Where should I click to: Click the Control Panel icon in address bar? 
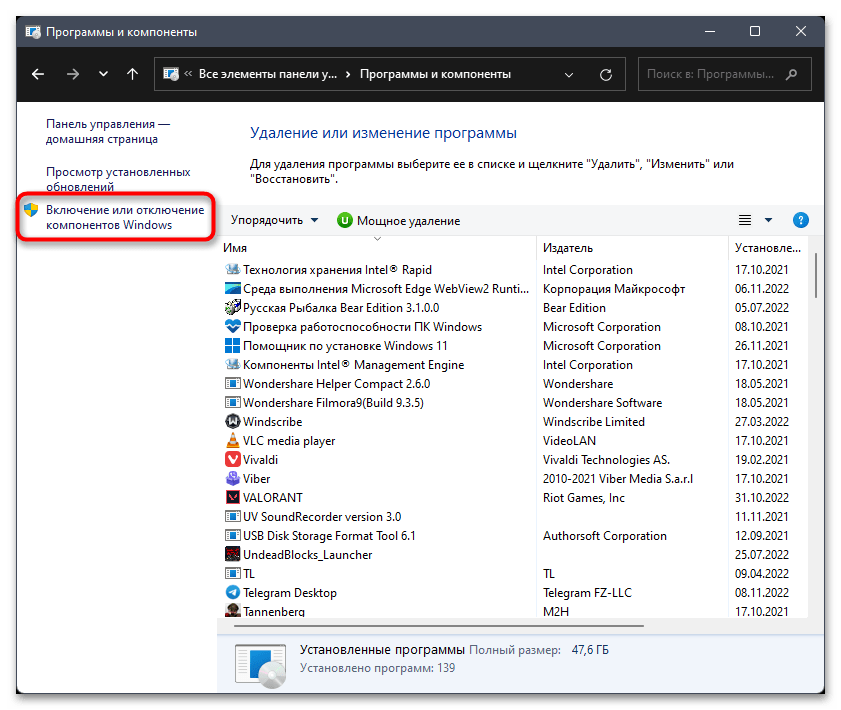[x=171, y=74]
